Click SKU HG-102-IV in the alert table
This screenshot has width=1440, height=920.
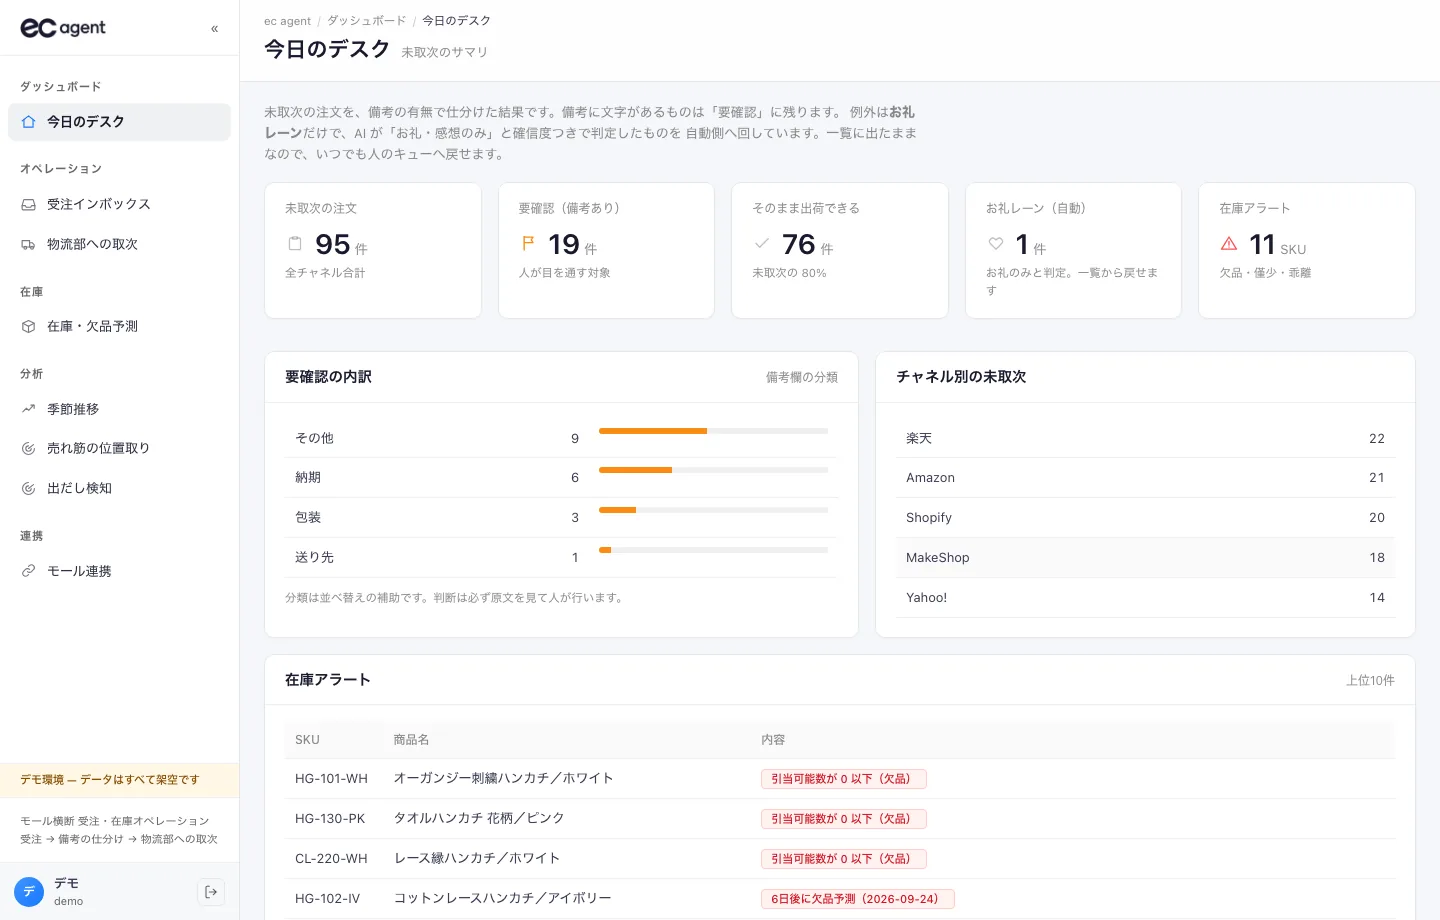tap(327, 899)
